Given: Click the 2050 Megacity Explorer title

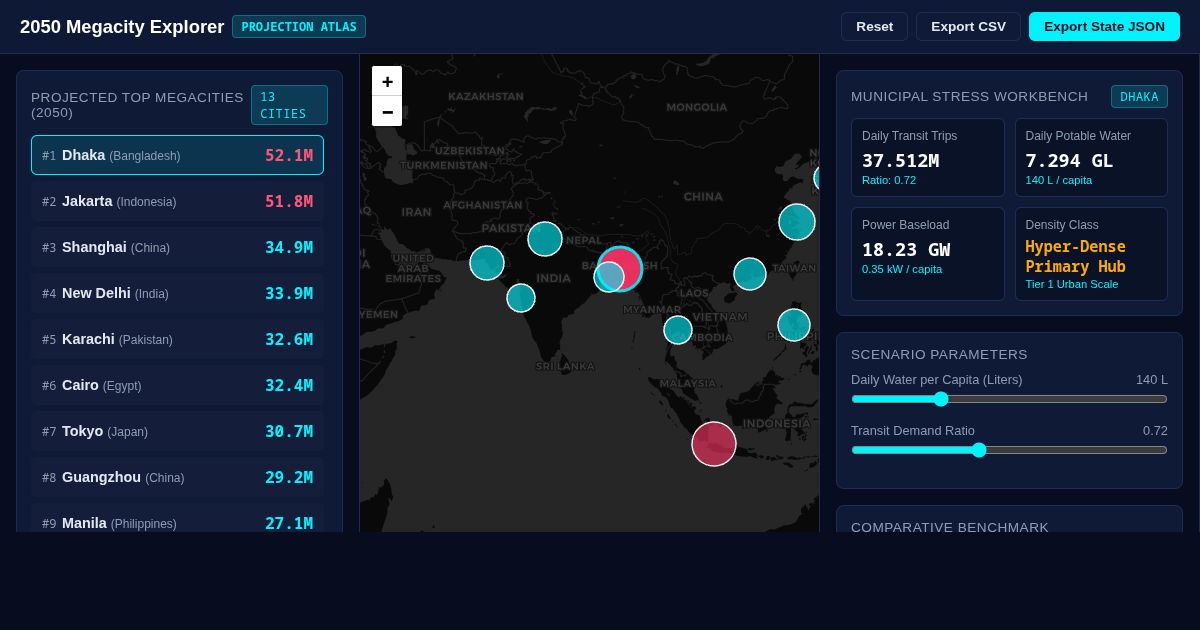Looking at the screenshot, I should click(122, 27).
